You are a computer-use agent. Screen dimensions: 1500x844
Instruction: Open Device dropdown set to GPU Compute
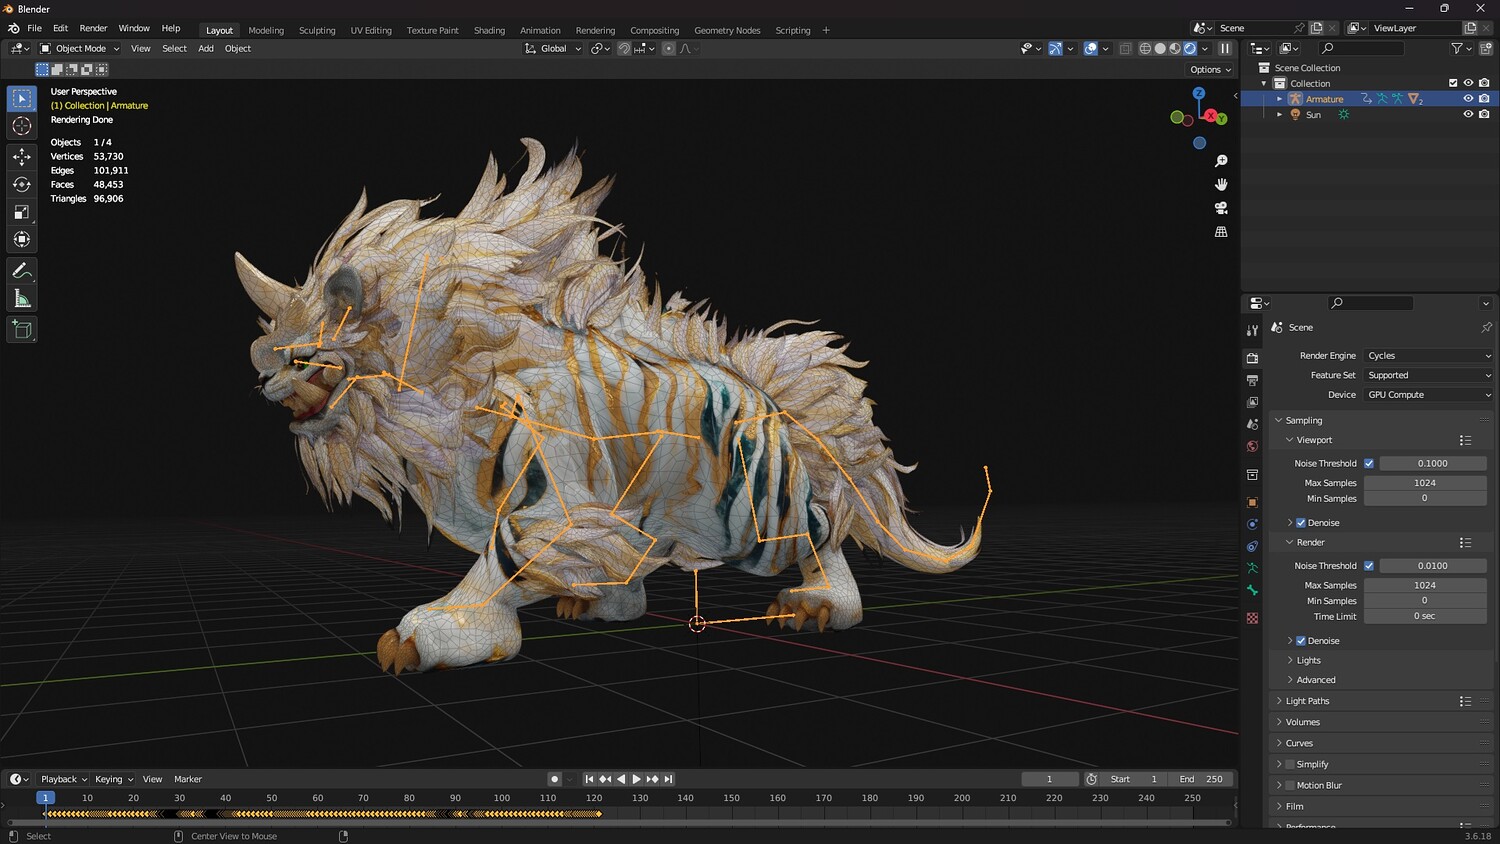point(1428,395)
